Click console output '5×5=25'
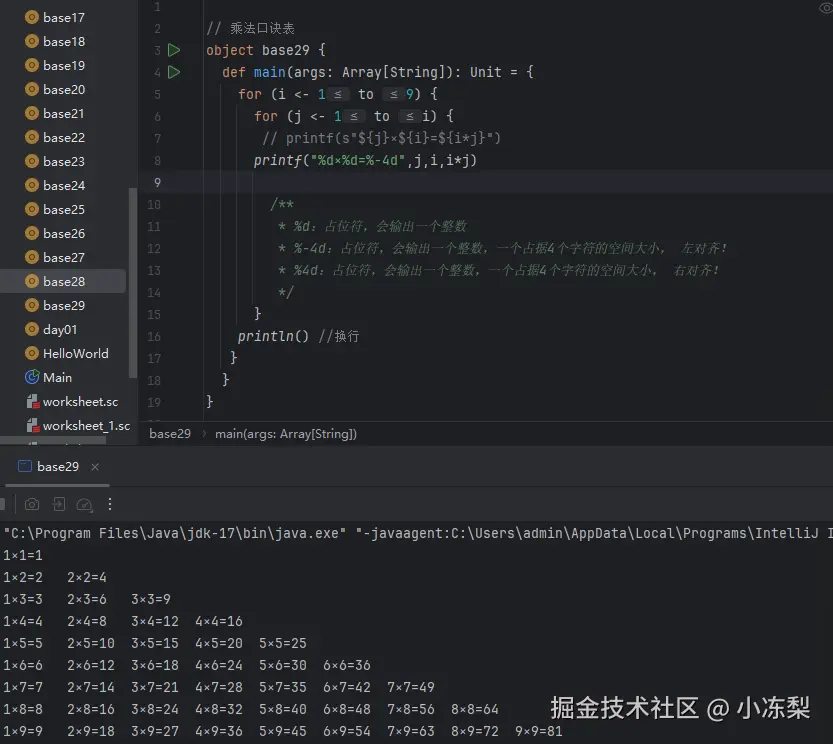833x744 pixels. (x=283, y=643)
